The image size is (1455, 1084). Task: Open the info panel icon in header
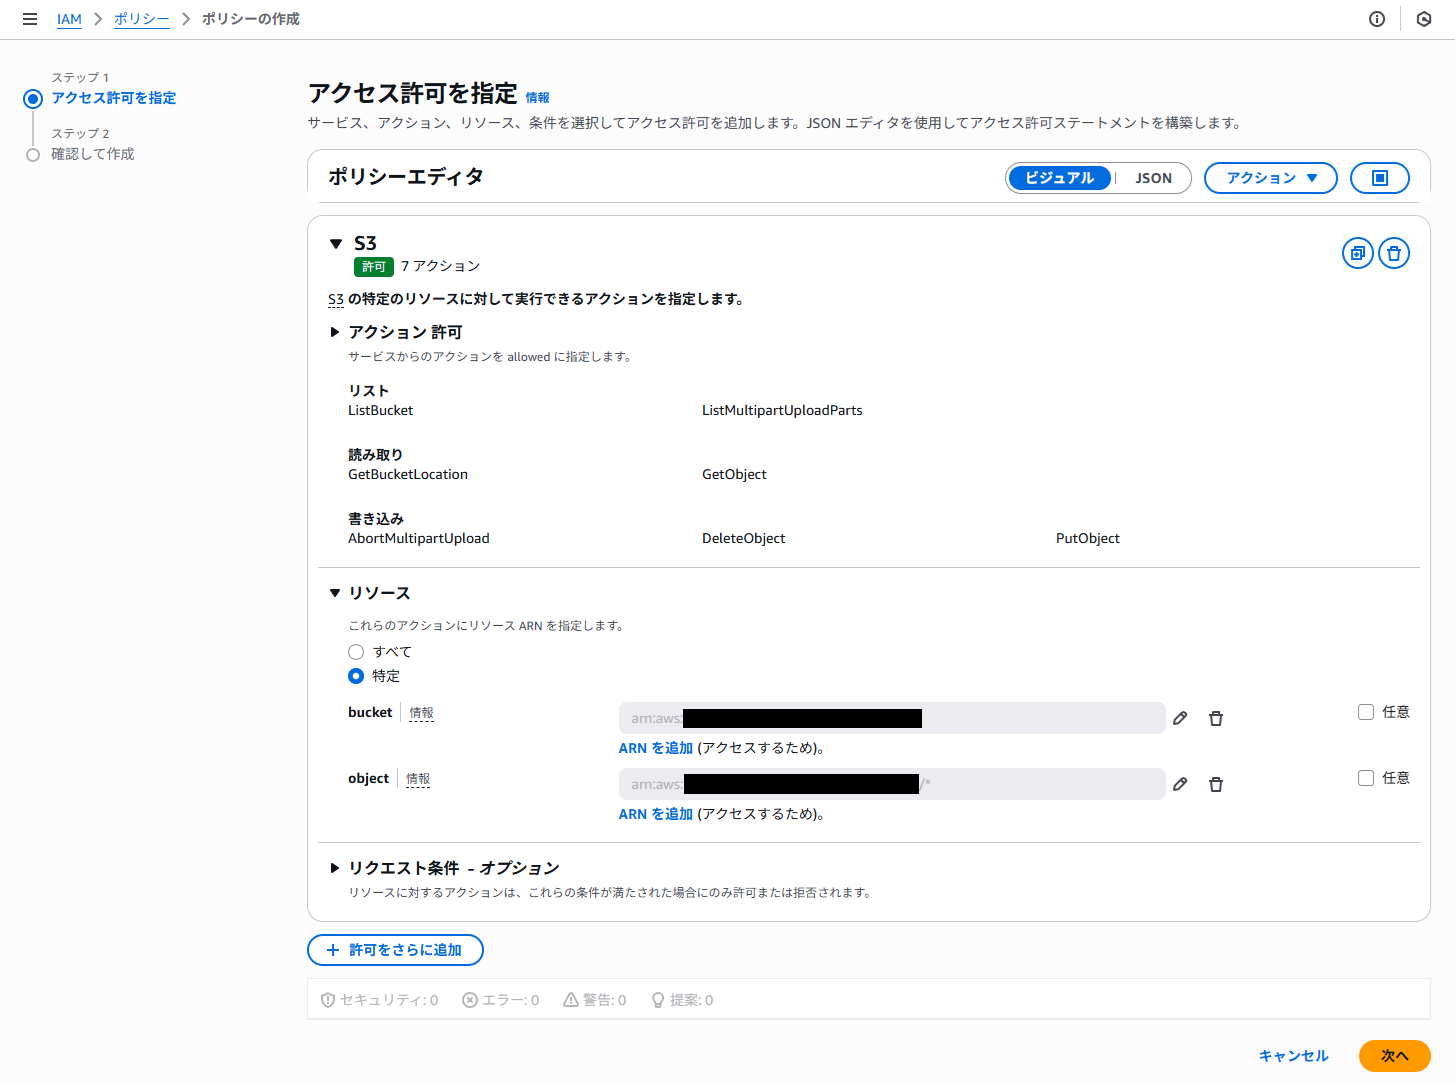click(x=1377, y=19)
